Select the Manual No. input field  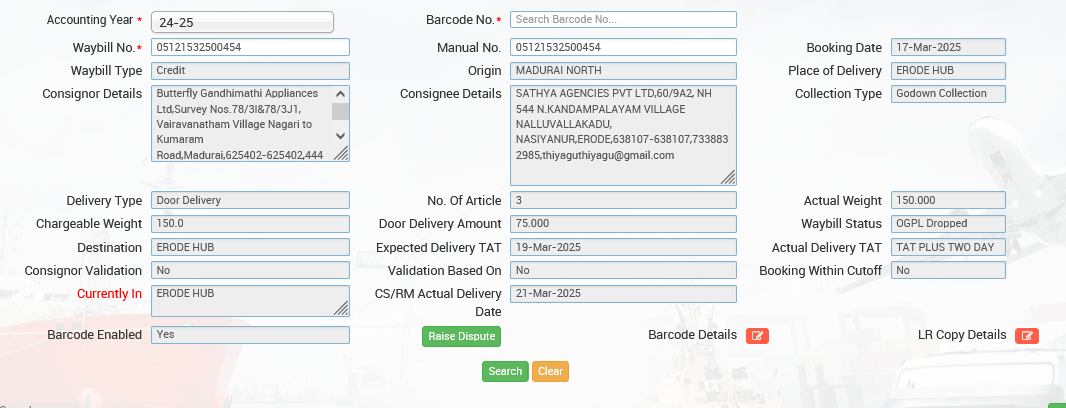pos(623,47)
